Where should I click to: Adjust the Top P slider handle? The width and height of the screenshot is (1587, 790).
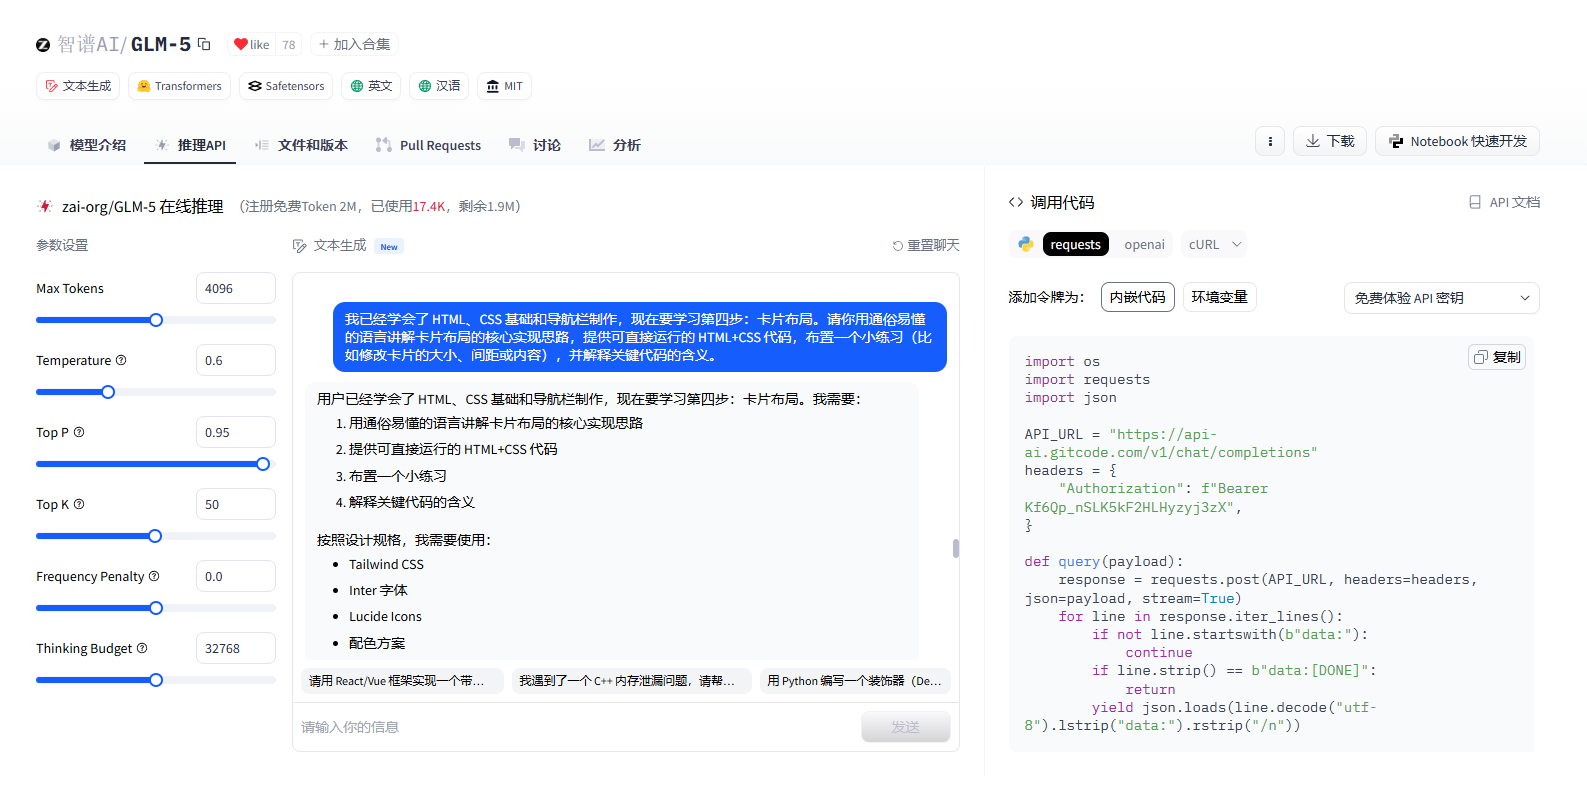[x=263, y=464]
